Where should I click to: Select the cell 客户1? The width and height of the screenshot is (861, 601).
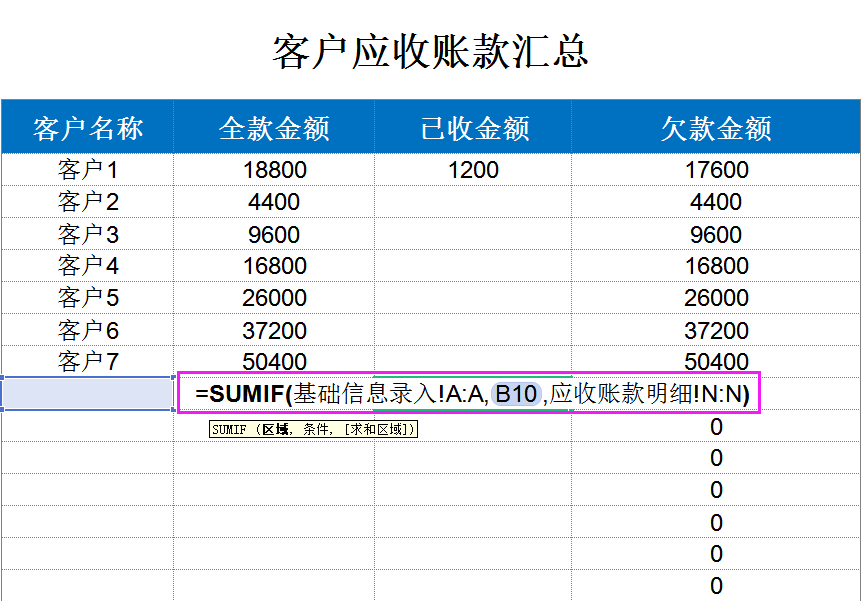88,170
